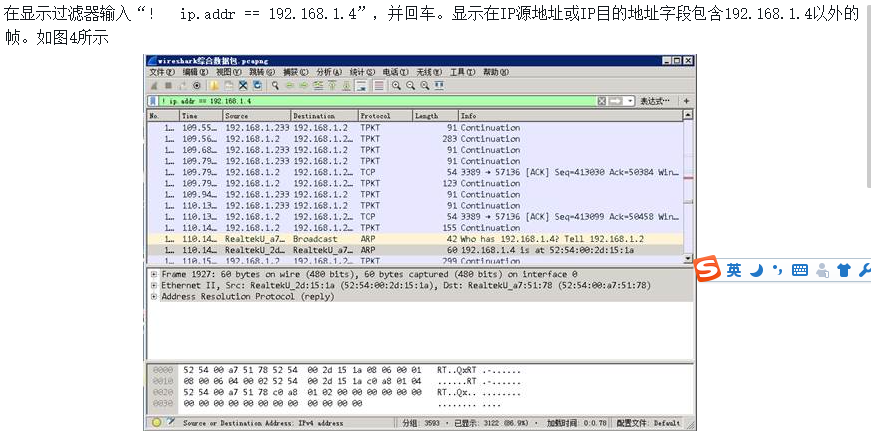The height and width of the screenshot is (437, 871).
Task: Open the 工具 menu
Action: click(462, 72)
